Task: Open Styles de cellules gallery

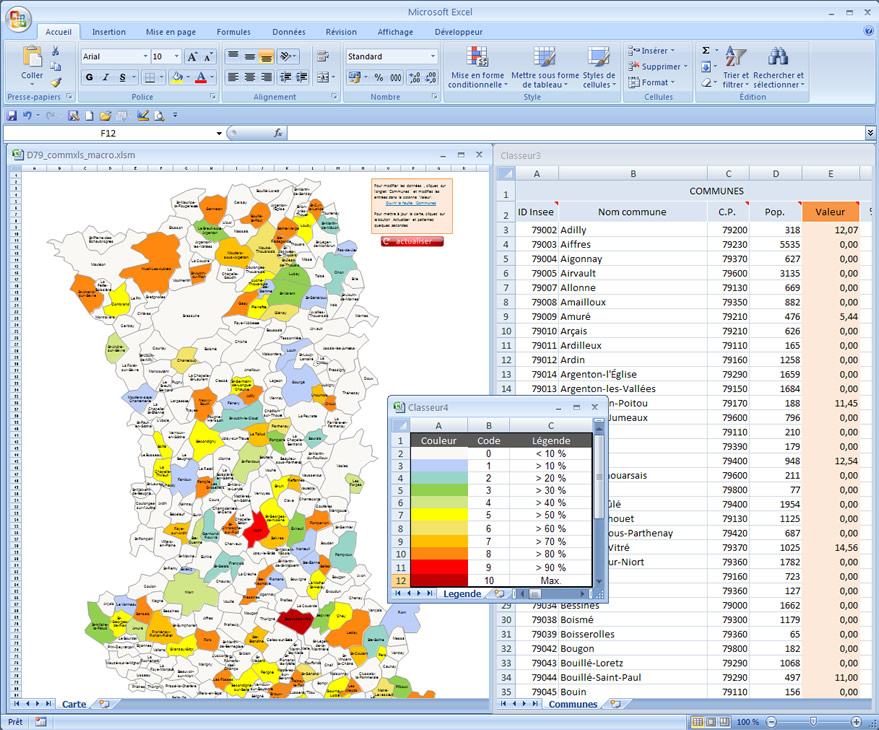Action: (599, 67)
